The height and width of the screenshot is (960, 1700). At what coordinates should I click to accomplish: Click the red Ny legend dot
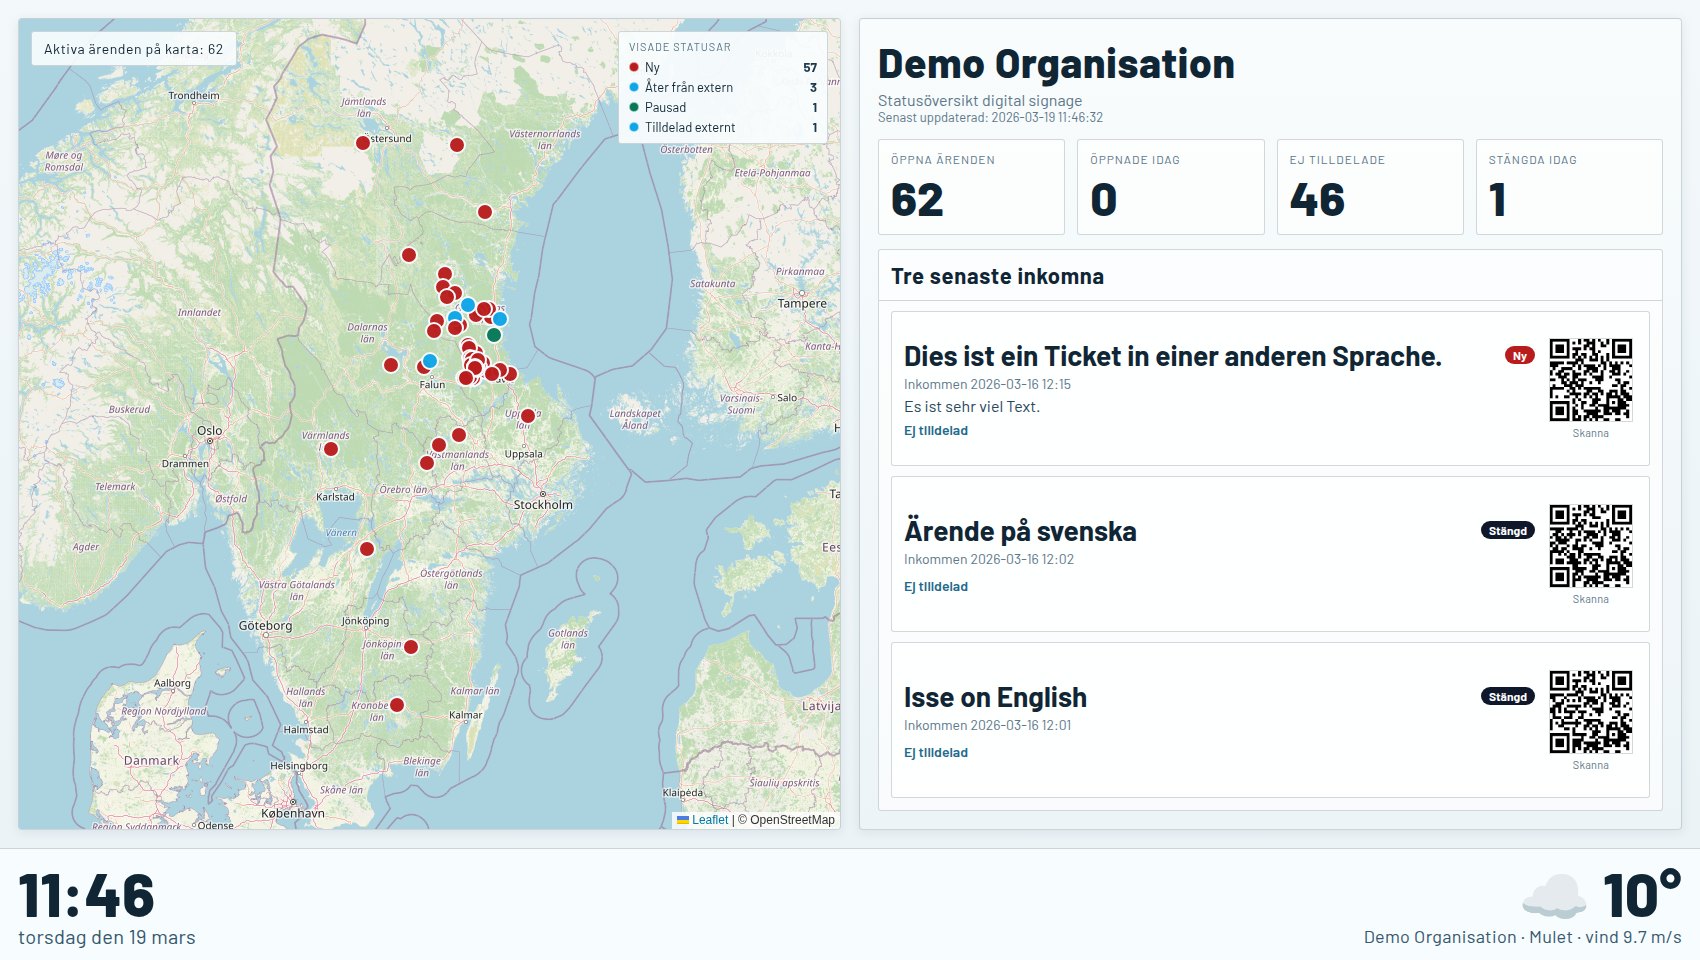coord(634,67)
